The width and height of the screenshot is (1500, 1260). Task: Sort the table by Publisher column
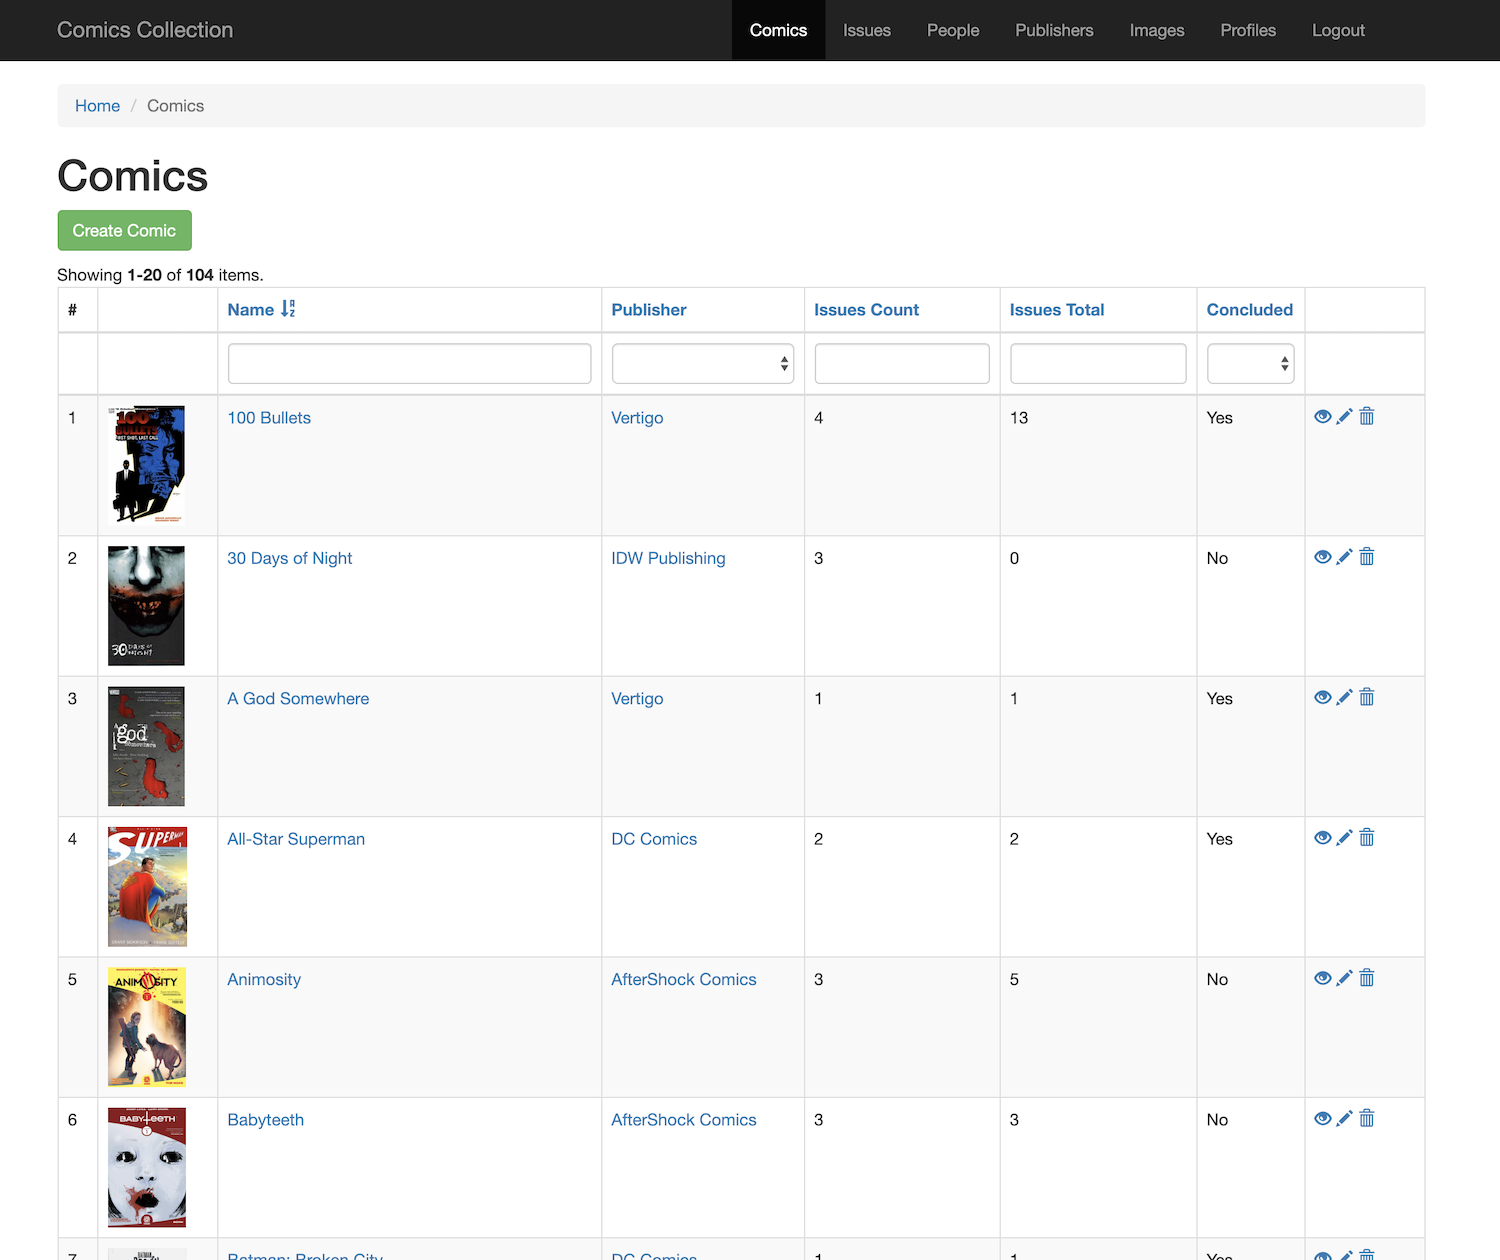point(649,310)
